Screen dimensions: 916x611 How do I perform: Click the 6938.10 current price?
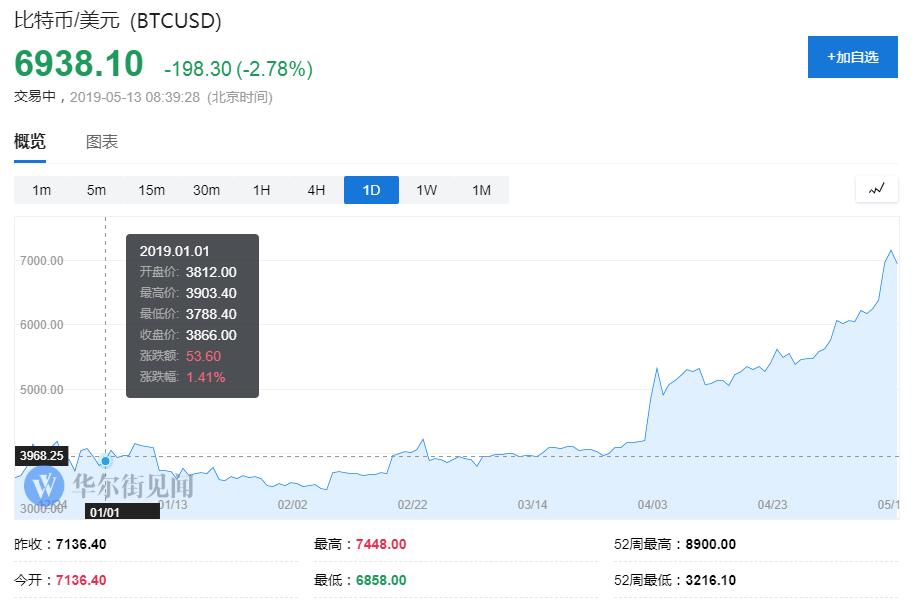click(79, 64)
